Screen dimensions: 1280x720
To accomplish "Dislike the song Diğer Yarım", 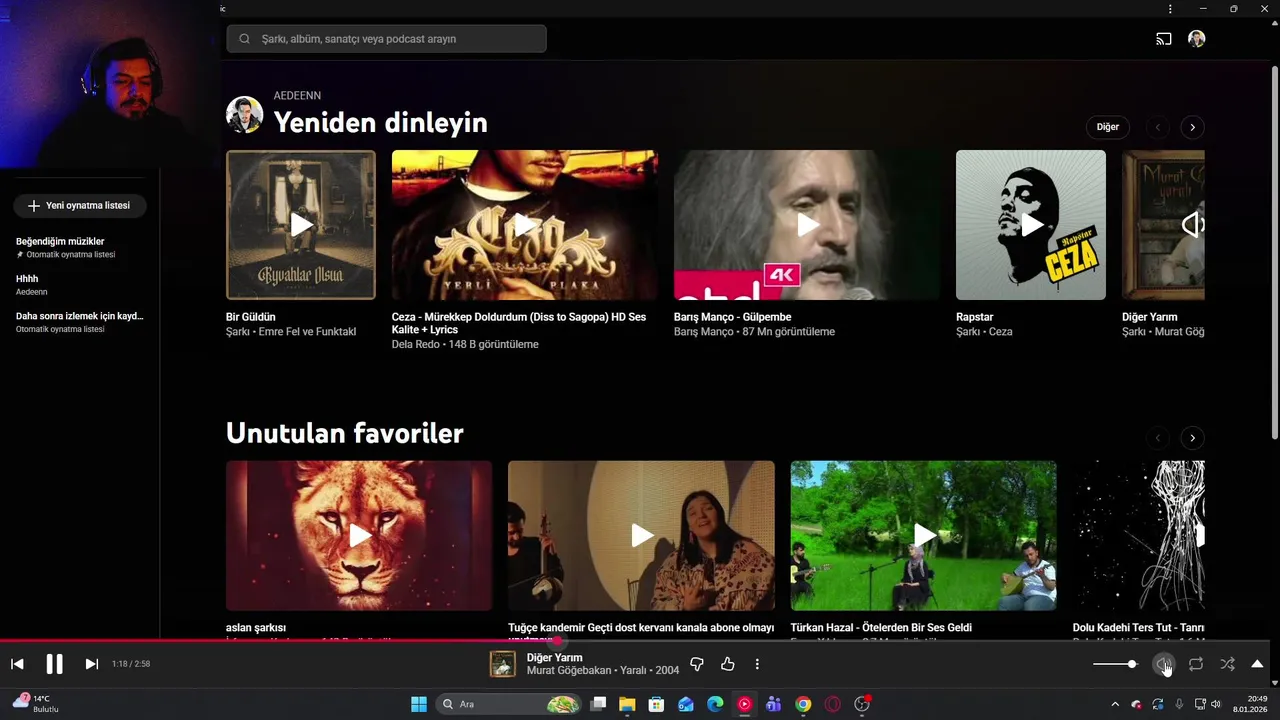I will pos(697,664).
